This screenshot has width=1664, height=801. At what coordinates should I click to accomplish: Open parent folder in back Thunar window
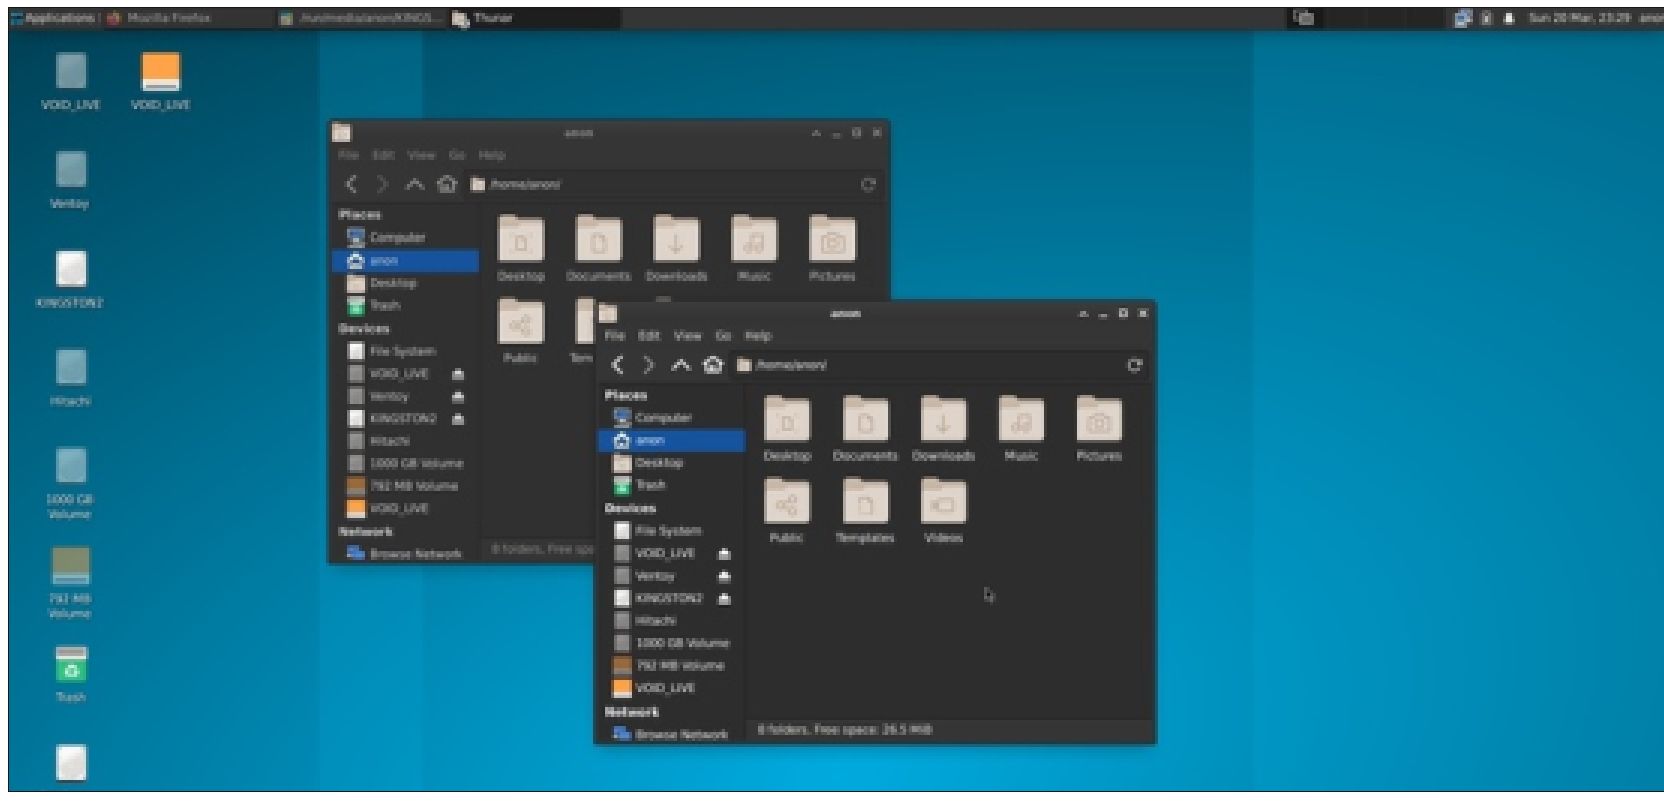tap(414, 184)
